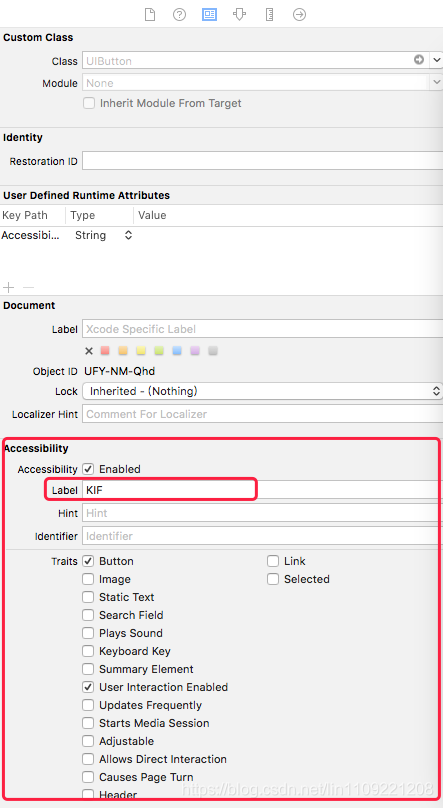This screenshot has height=808, width=443.
Task: Check the Adjustable trait
Action: [x=89, y=742]
